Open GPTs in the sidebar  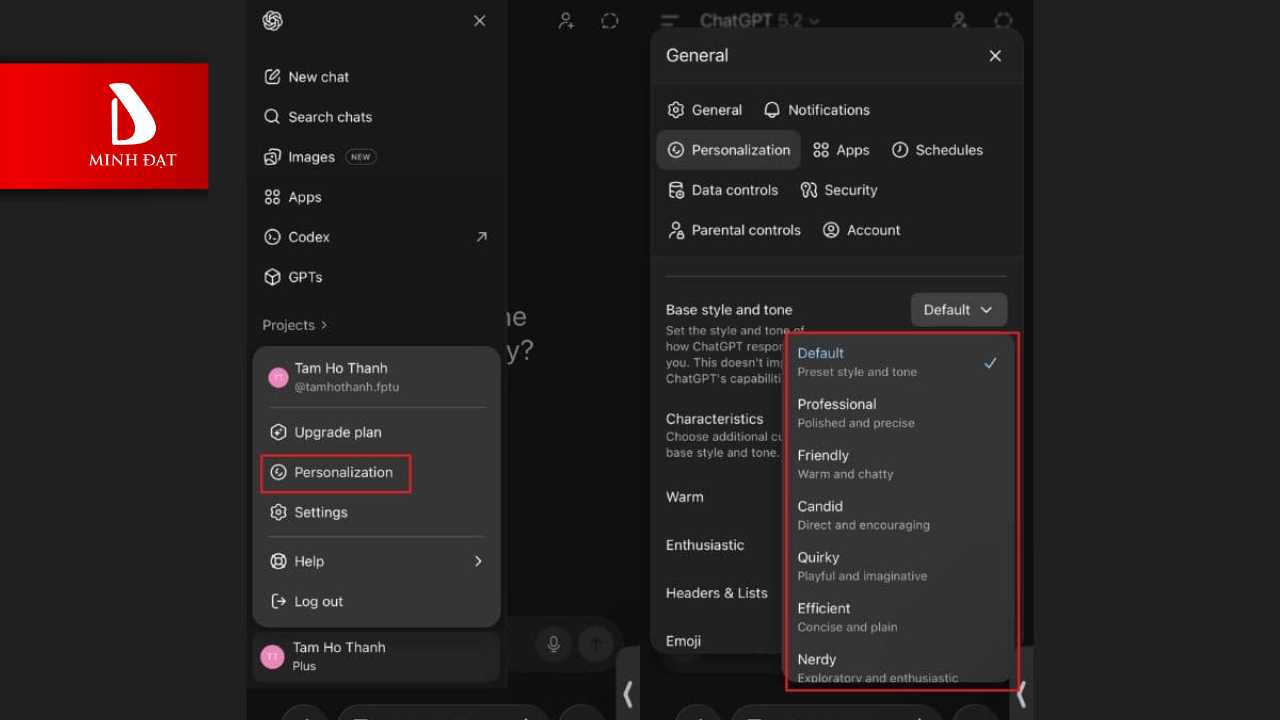(x=304, y=277)
